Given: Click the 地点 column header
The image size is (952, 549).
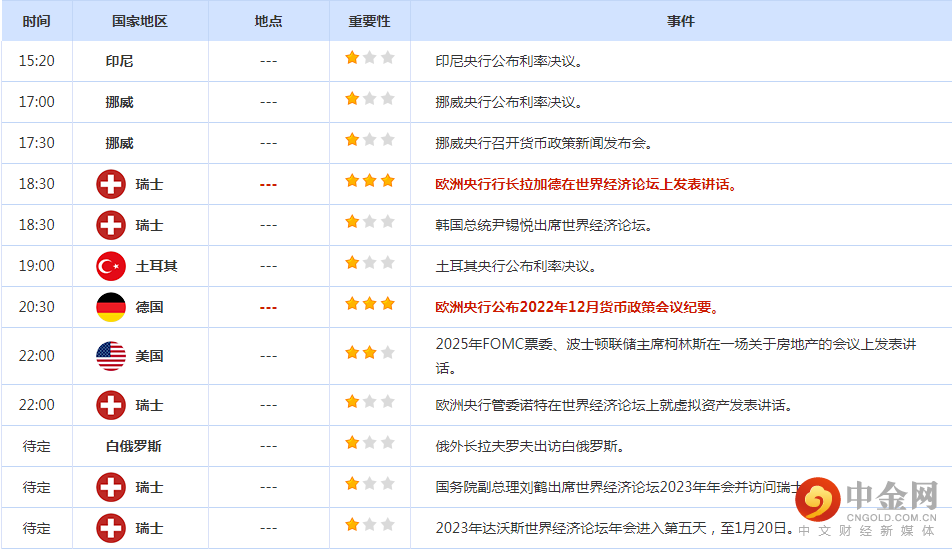Looking at the screenshot, I should pos(268,21).
